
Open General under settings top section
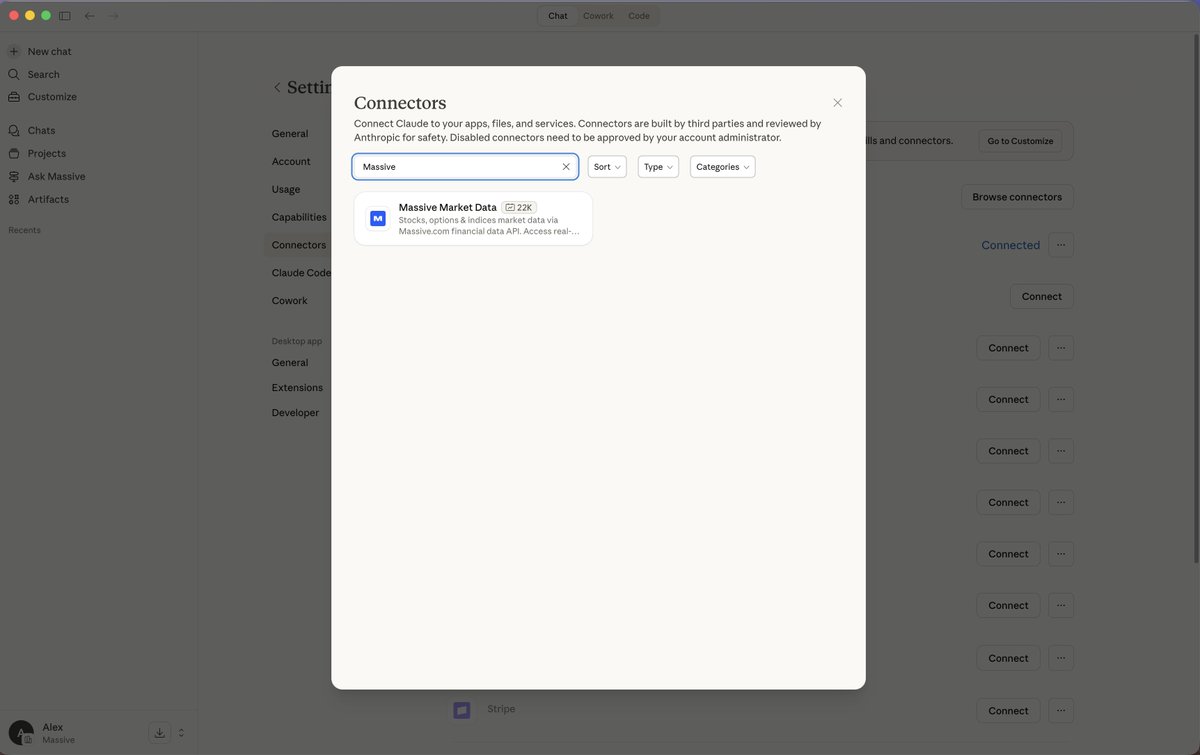coord(290,134)
